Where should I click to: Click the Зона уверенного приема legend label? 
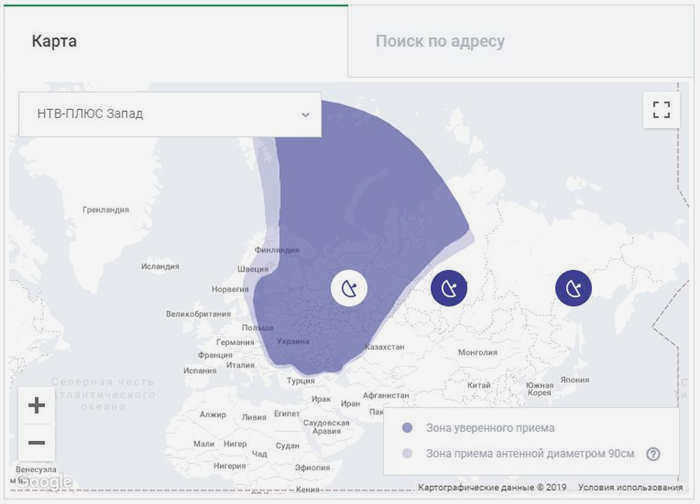click(x=490, y=428)
